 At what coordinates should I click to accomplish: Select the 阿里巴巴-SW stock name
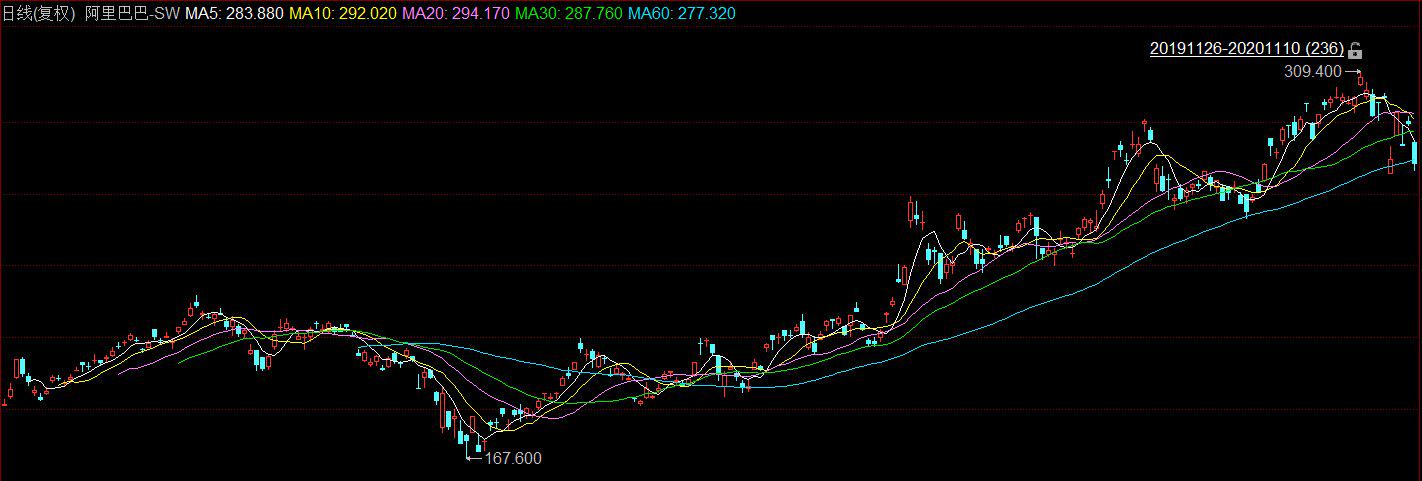coord(132,15)
